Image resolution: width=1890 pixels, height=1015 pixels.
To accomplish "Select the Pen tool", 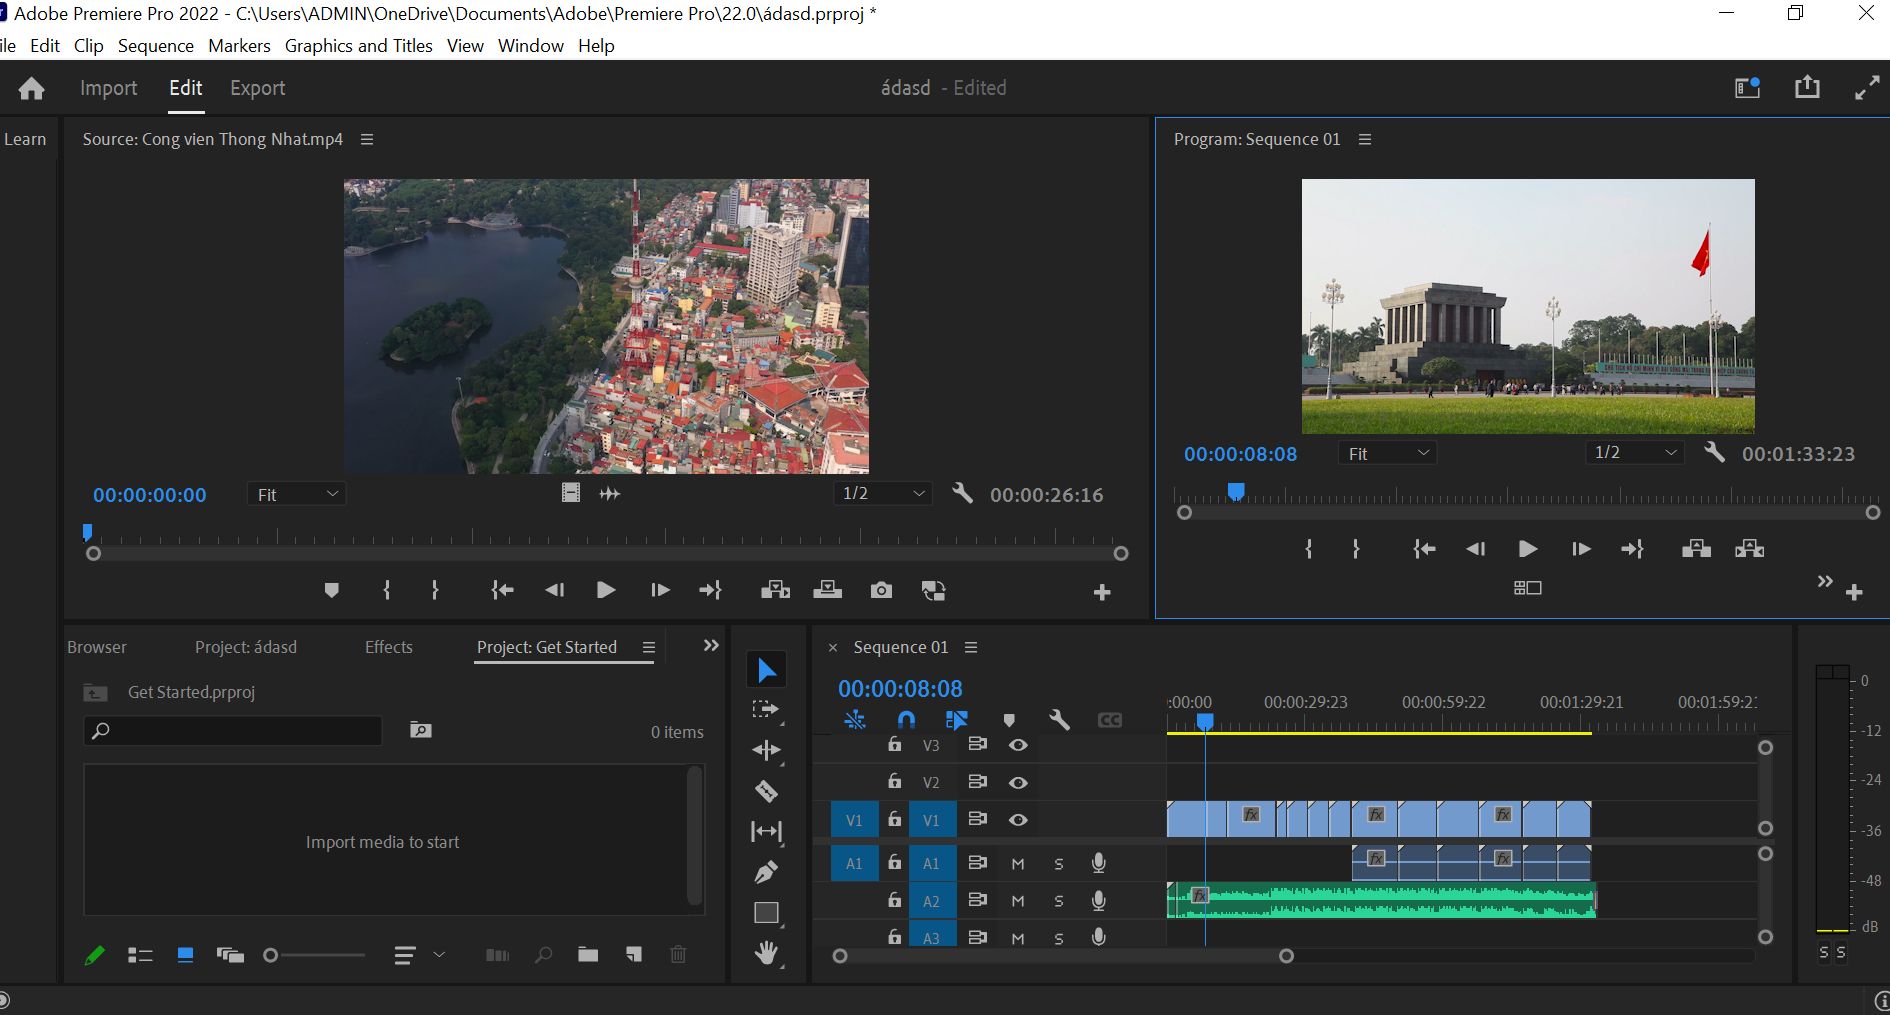I will (x=766, y=872).
